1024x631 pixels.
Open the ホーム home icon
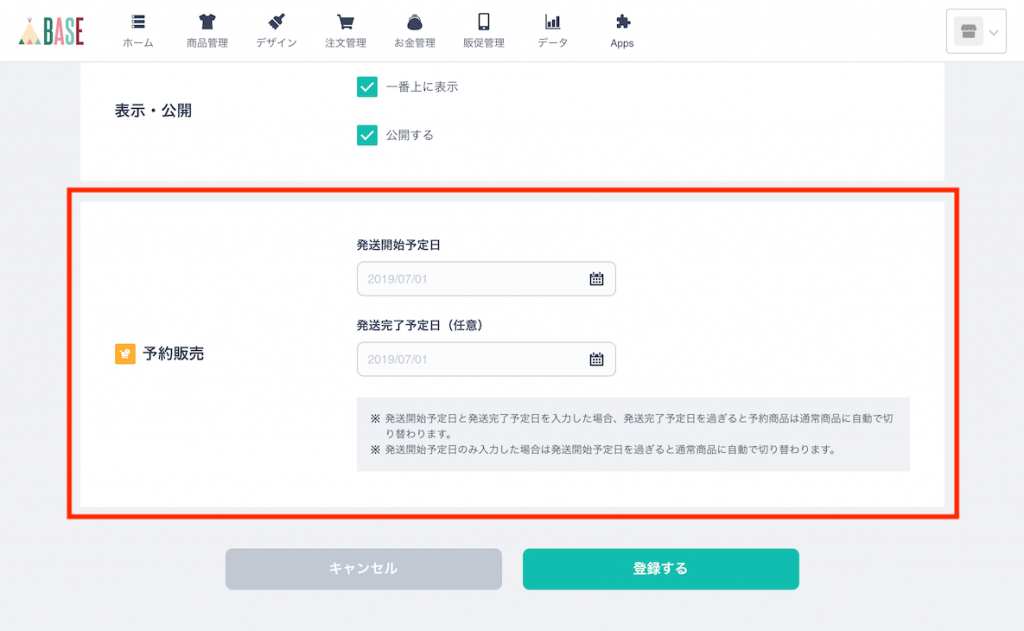point(138,22)
